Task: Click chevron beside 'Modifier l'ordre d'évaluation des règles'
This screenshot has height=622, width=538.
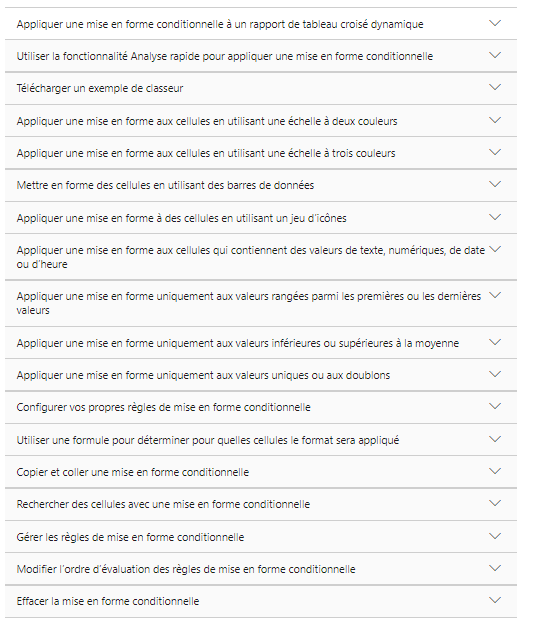Action: (x=495, y=568)
